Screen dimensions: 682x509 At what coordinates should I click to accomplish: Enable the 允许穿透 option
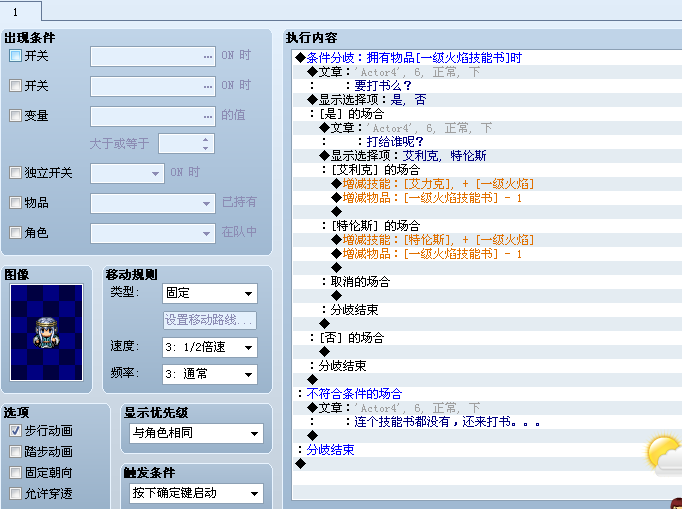point(15,494)
